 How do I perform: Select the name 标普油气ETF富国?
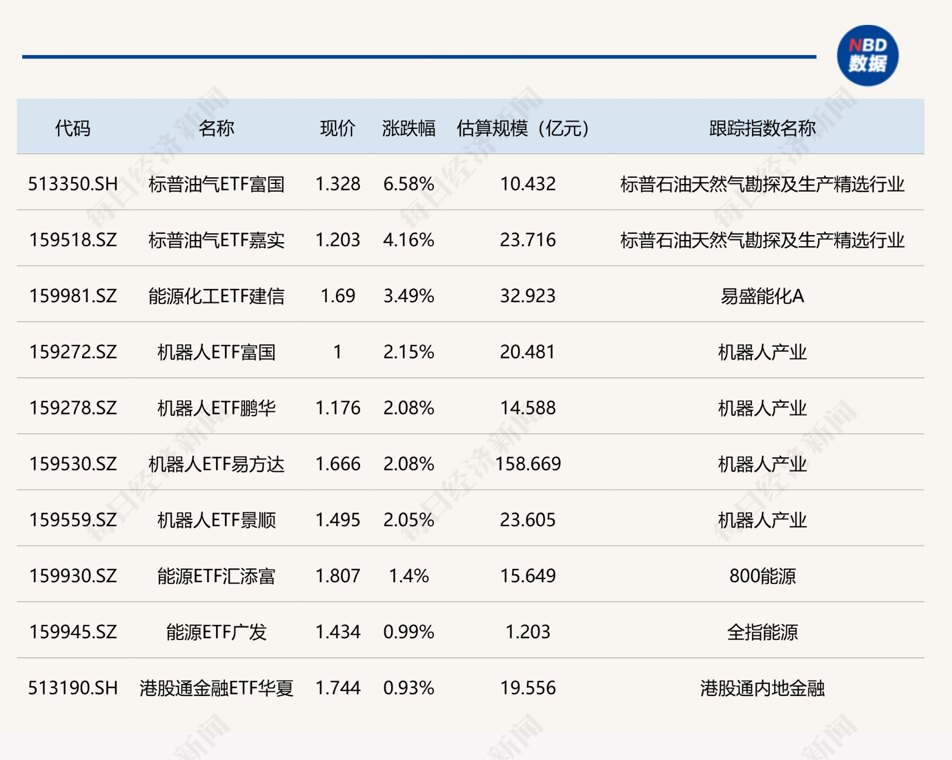coord(216,184)
